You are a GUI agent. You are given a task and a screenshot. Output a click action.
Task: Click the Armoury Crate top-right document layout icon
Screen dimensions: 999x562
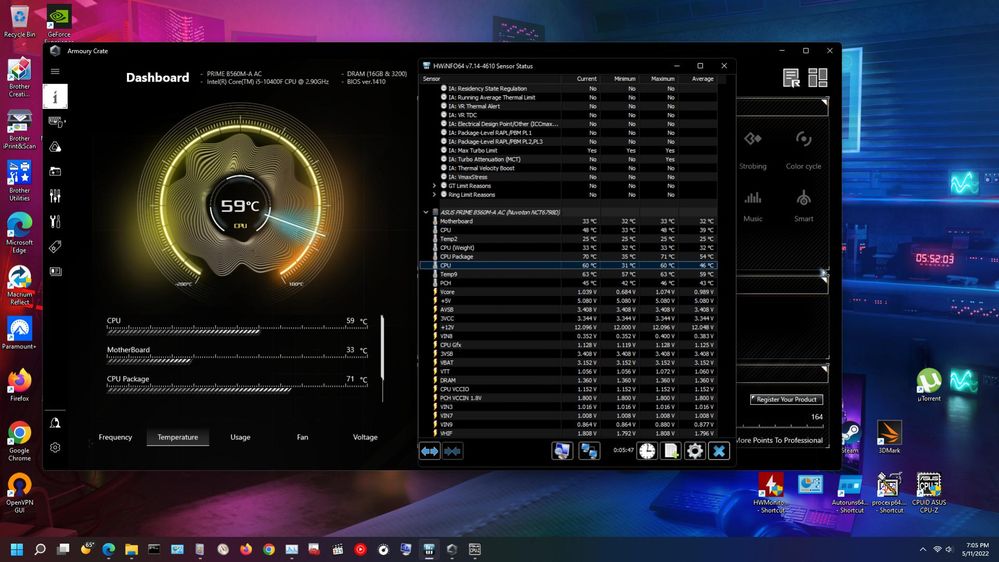(x=791, y=78)
